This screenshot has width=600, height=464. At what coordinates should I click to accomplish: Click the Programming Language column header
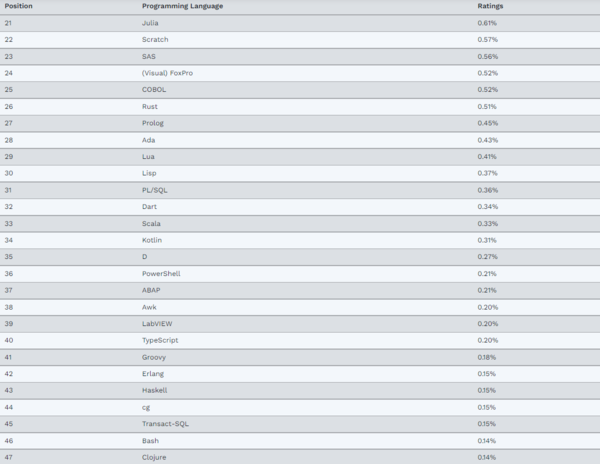[x=182, y=6]
